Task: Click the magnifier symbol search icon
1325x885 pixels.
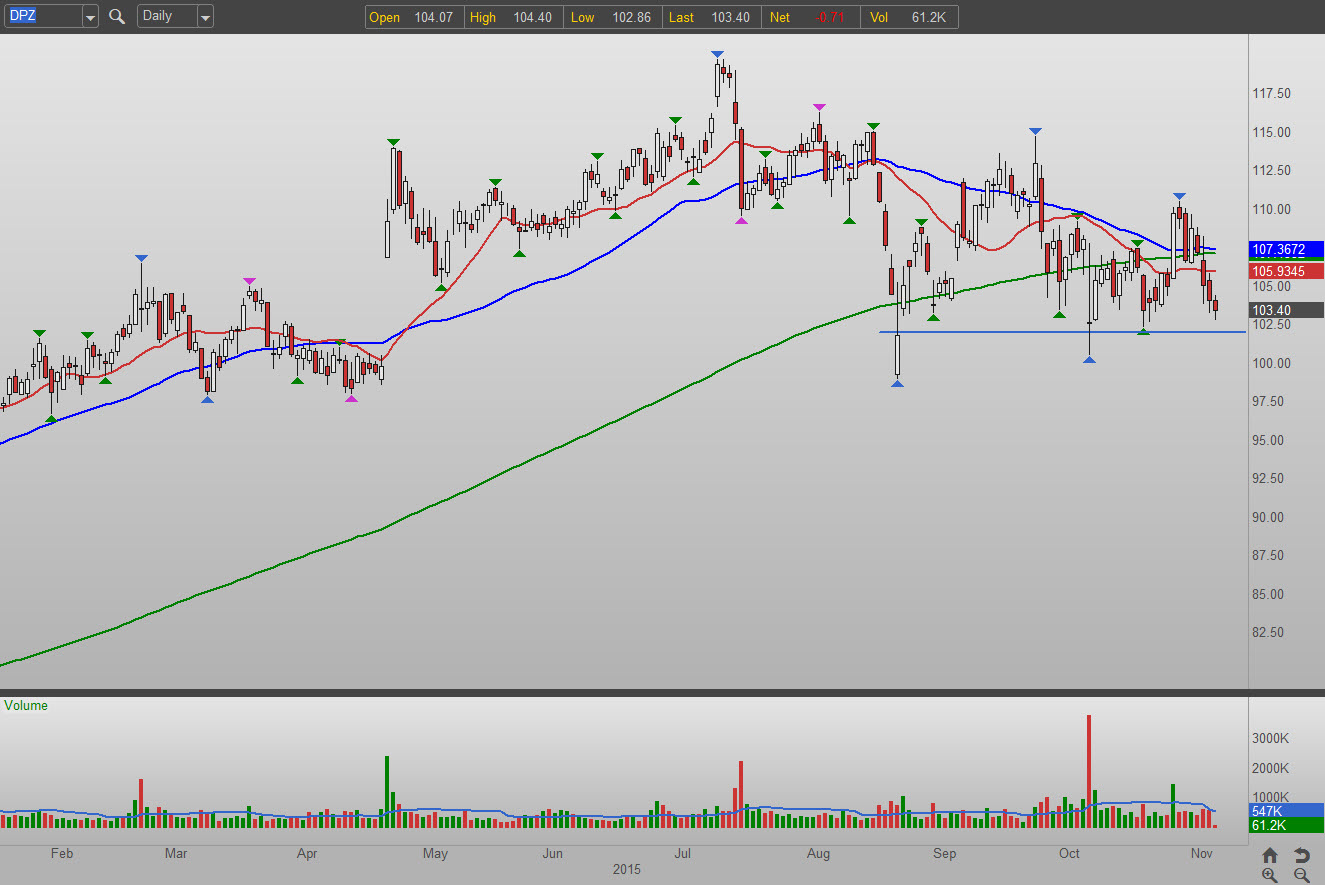Action: (117, 16)
